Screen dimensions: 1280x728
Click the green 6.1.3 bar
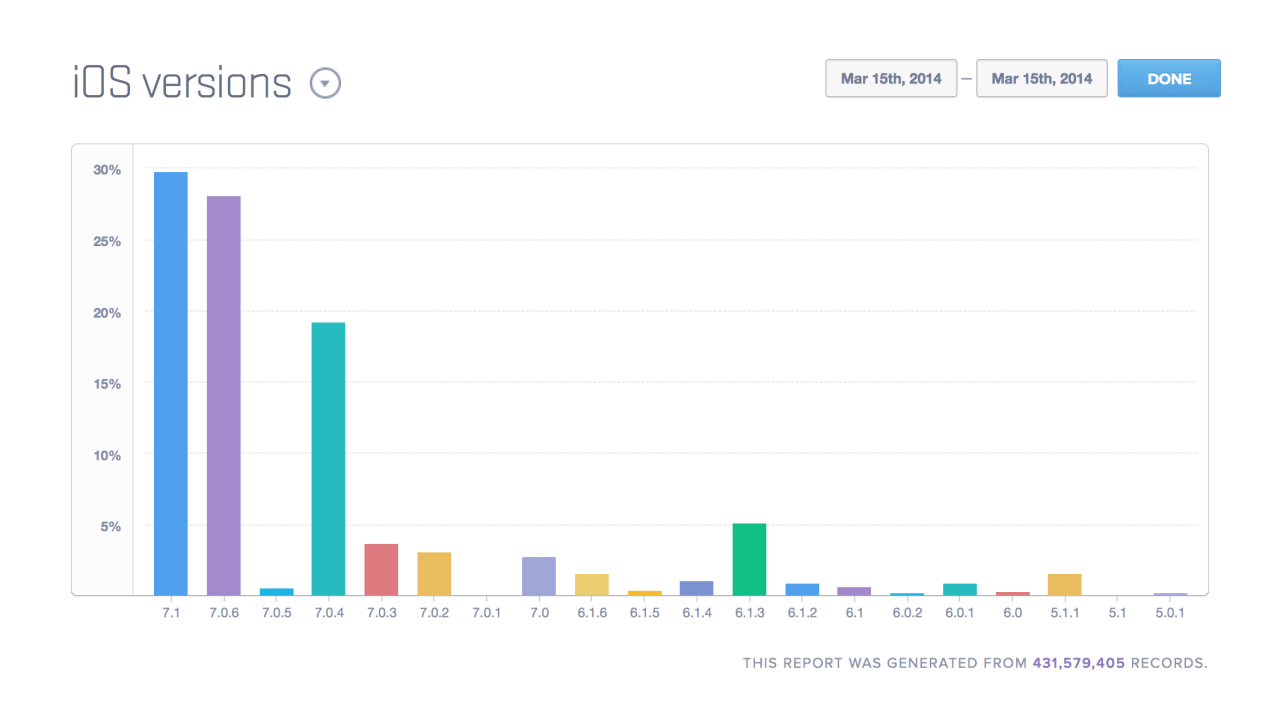point(749,559)
